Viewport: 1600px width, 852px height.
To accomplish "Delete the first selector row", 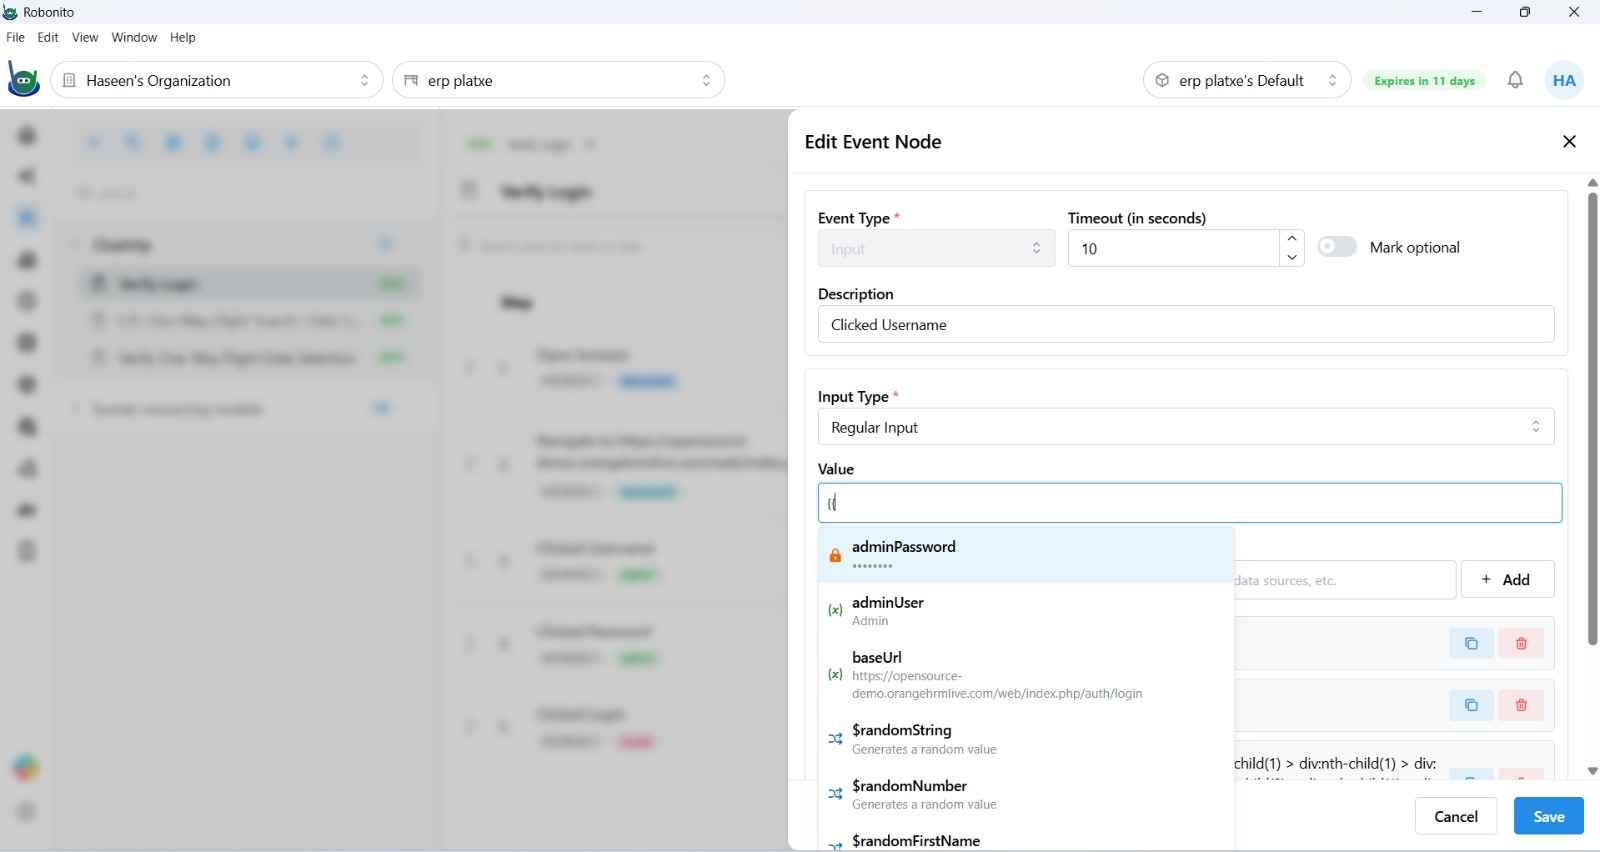I will pyautogui.click(x=1521, y=643).
